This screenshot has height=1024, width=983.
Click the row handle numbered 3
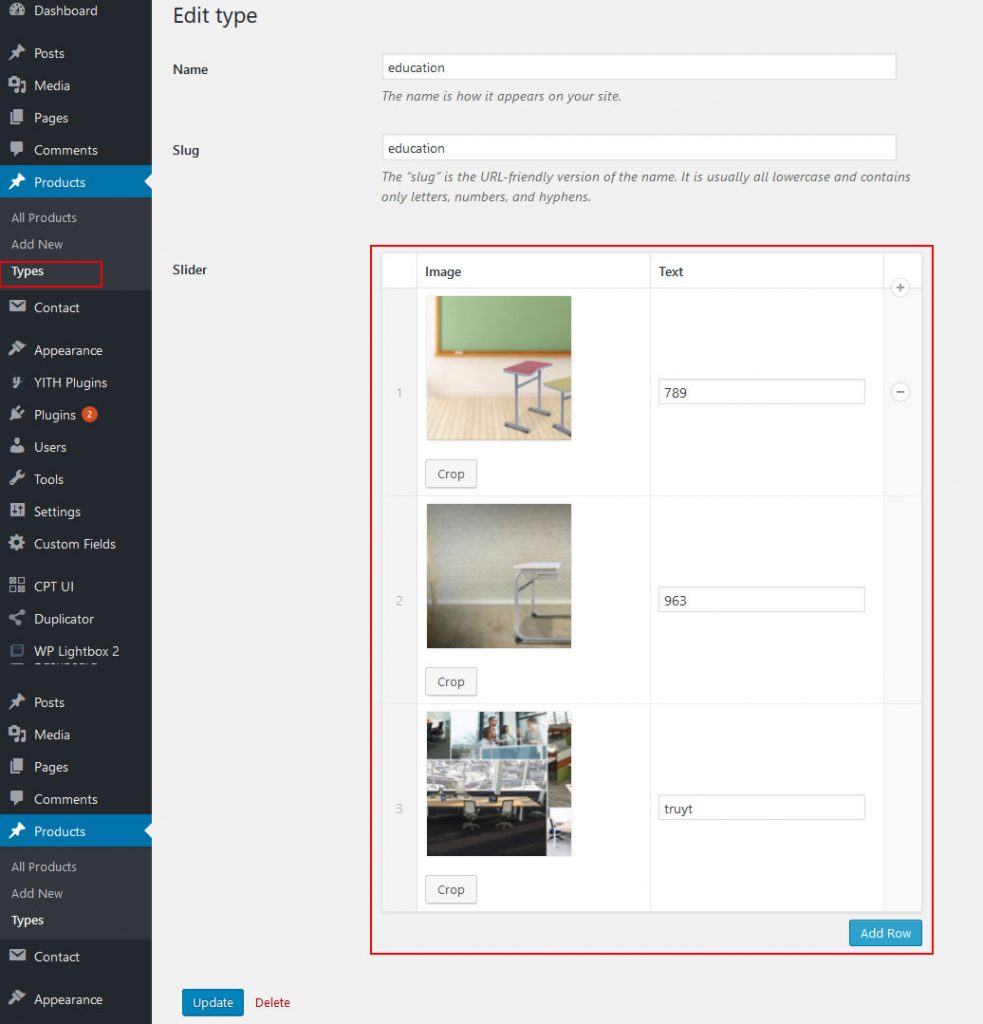pyautogui.click(x=399, y=808)
